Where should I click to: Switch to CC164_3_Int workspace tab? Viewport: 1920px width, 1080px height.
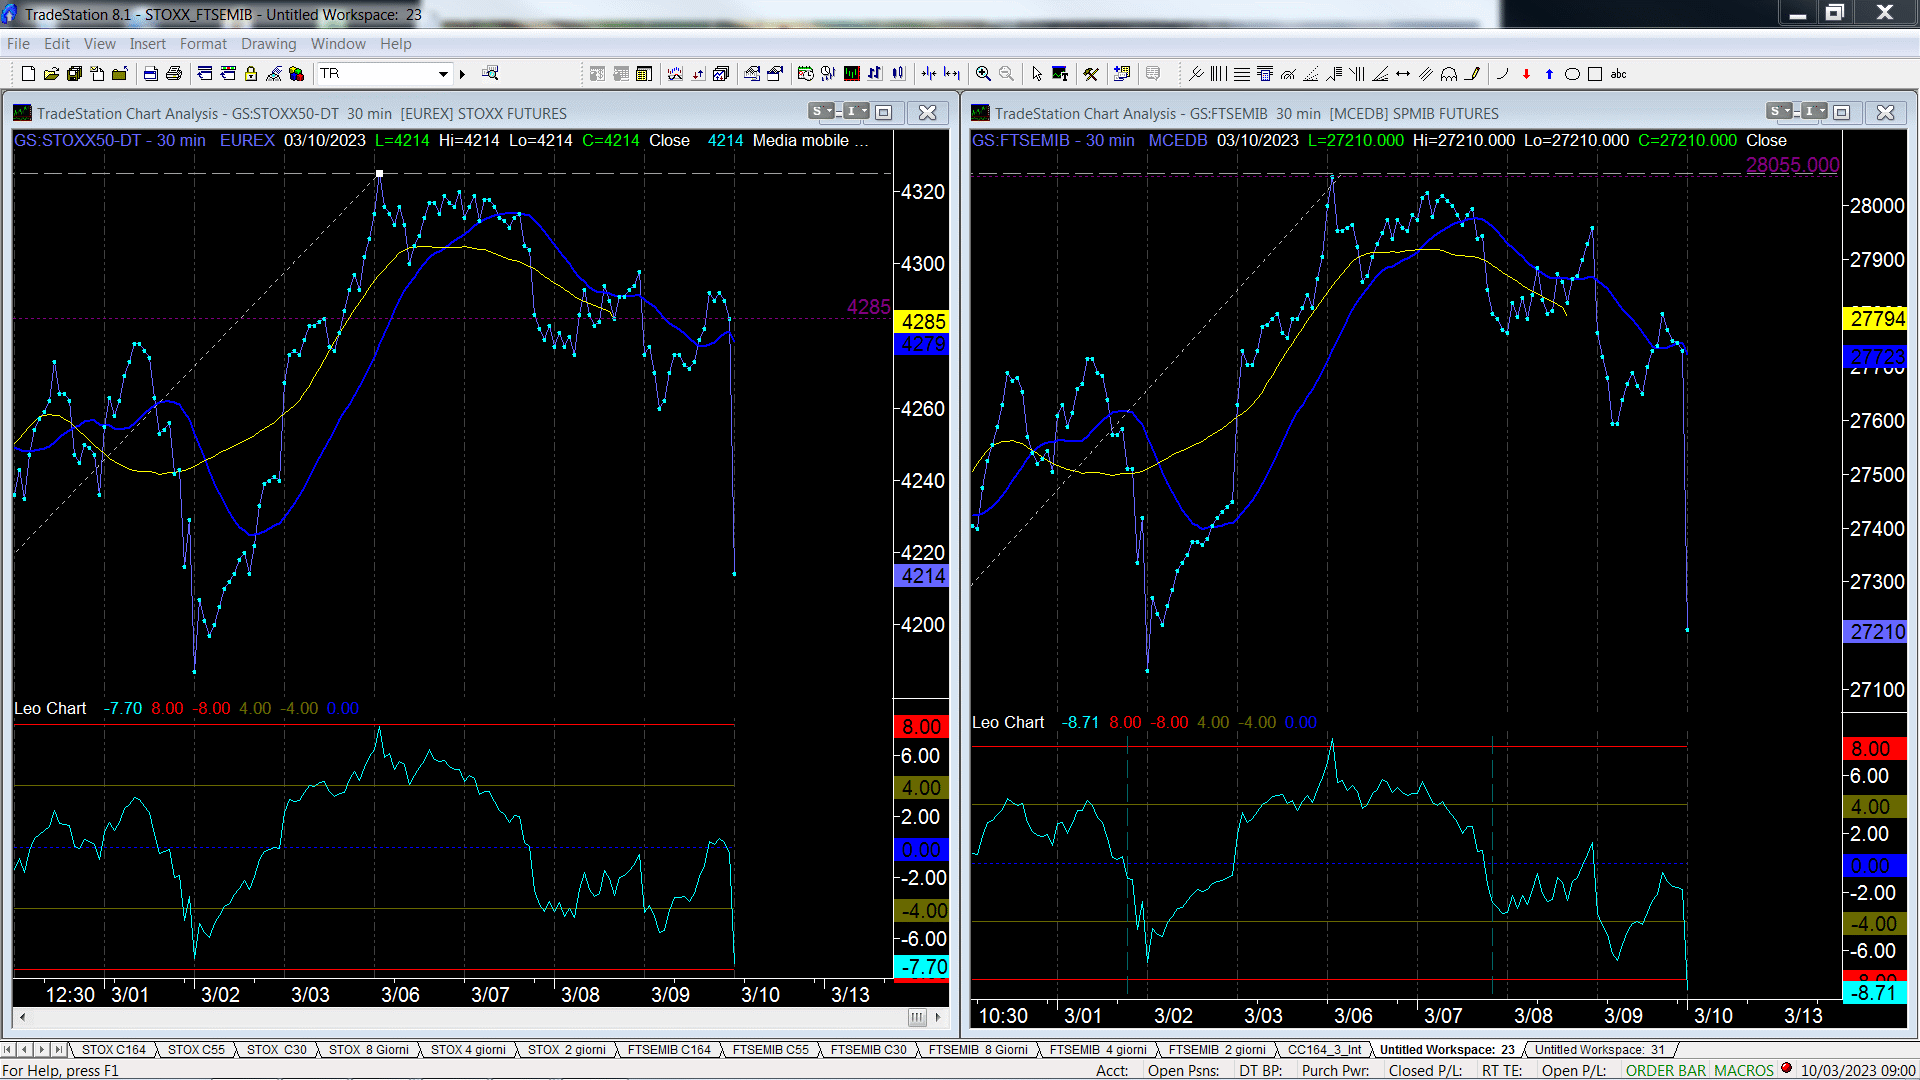point(1324,1050)
